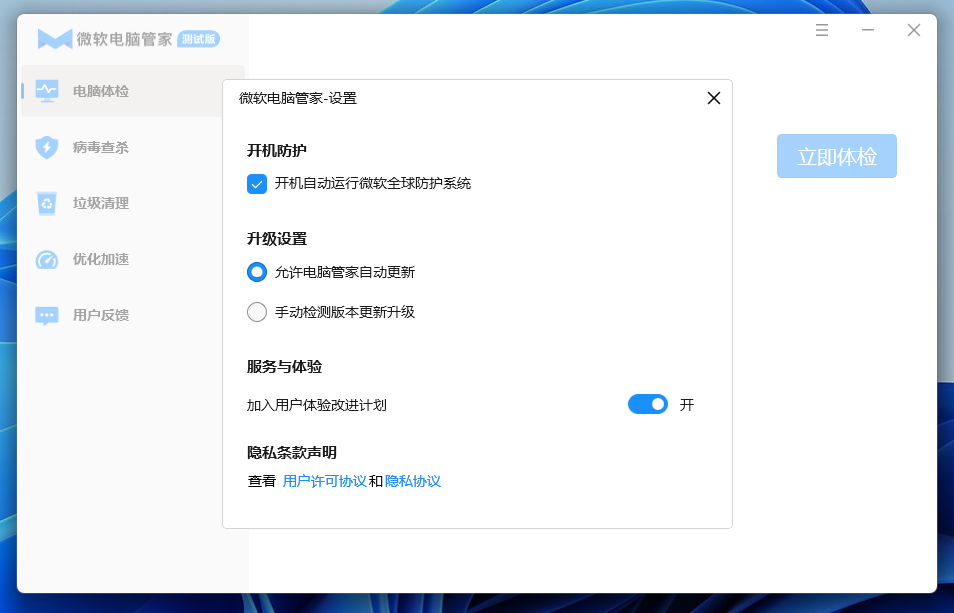
Task: Open the 用户许可协议 link
Action: point(325,481)
